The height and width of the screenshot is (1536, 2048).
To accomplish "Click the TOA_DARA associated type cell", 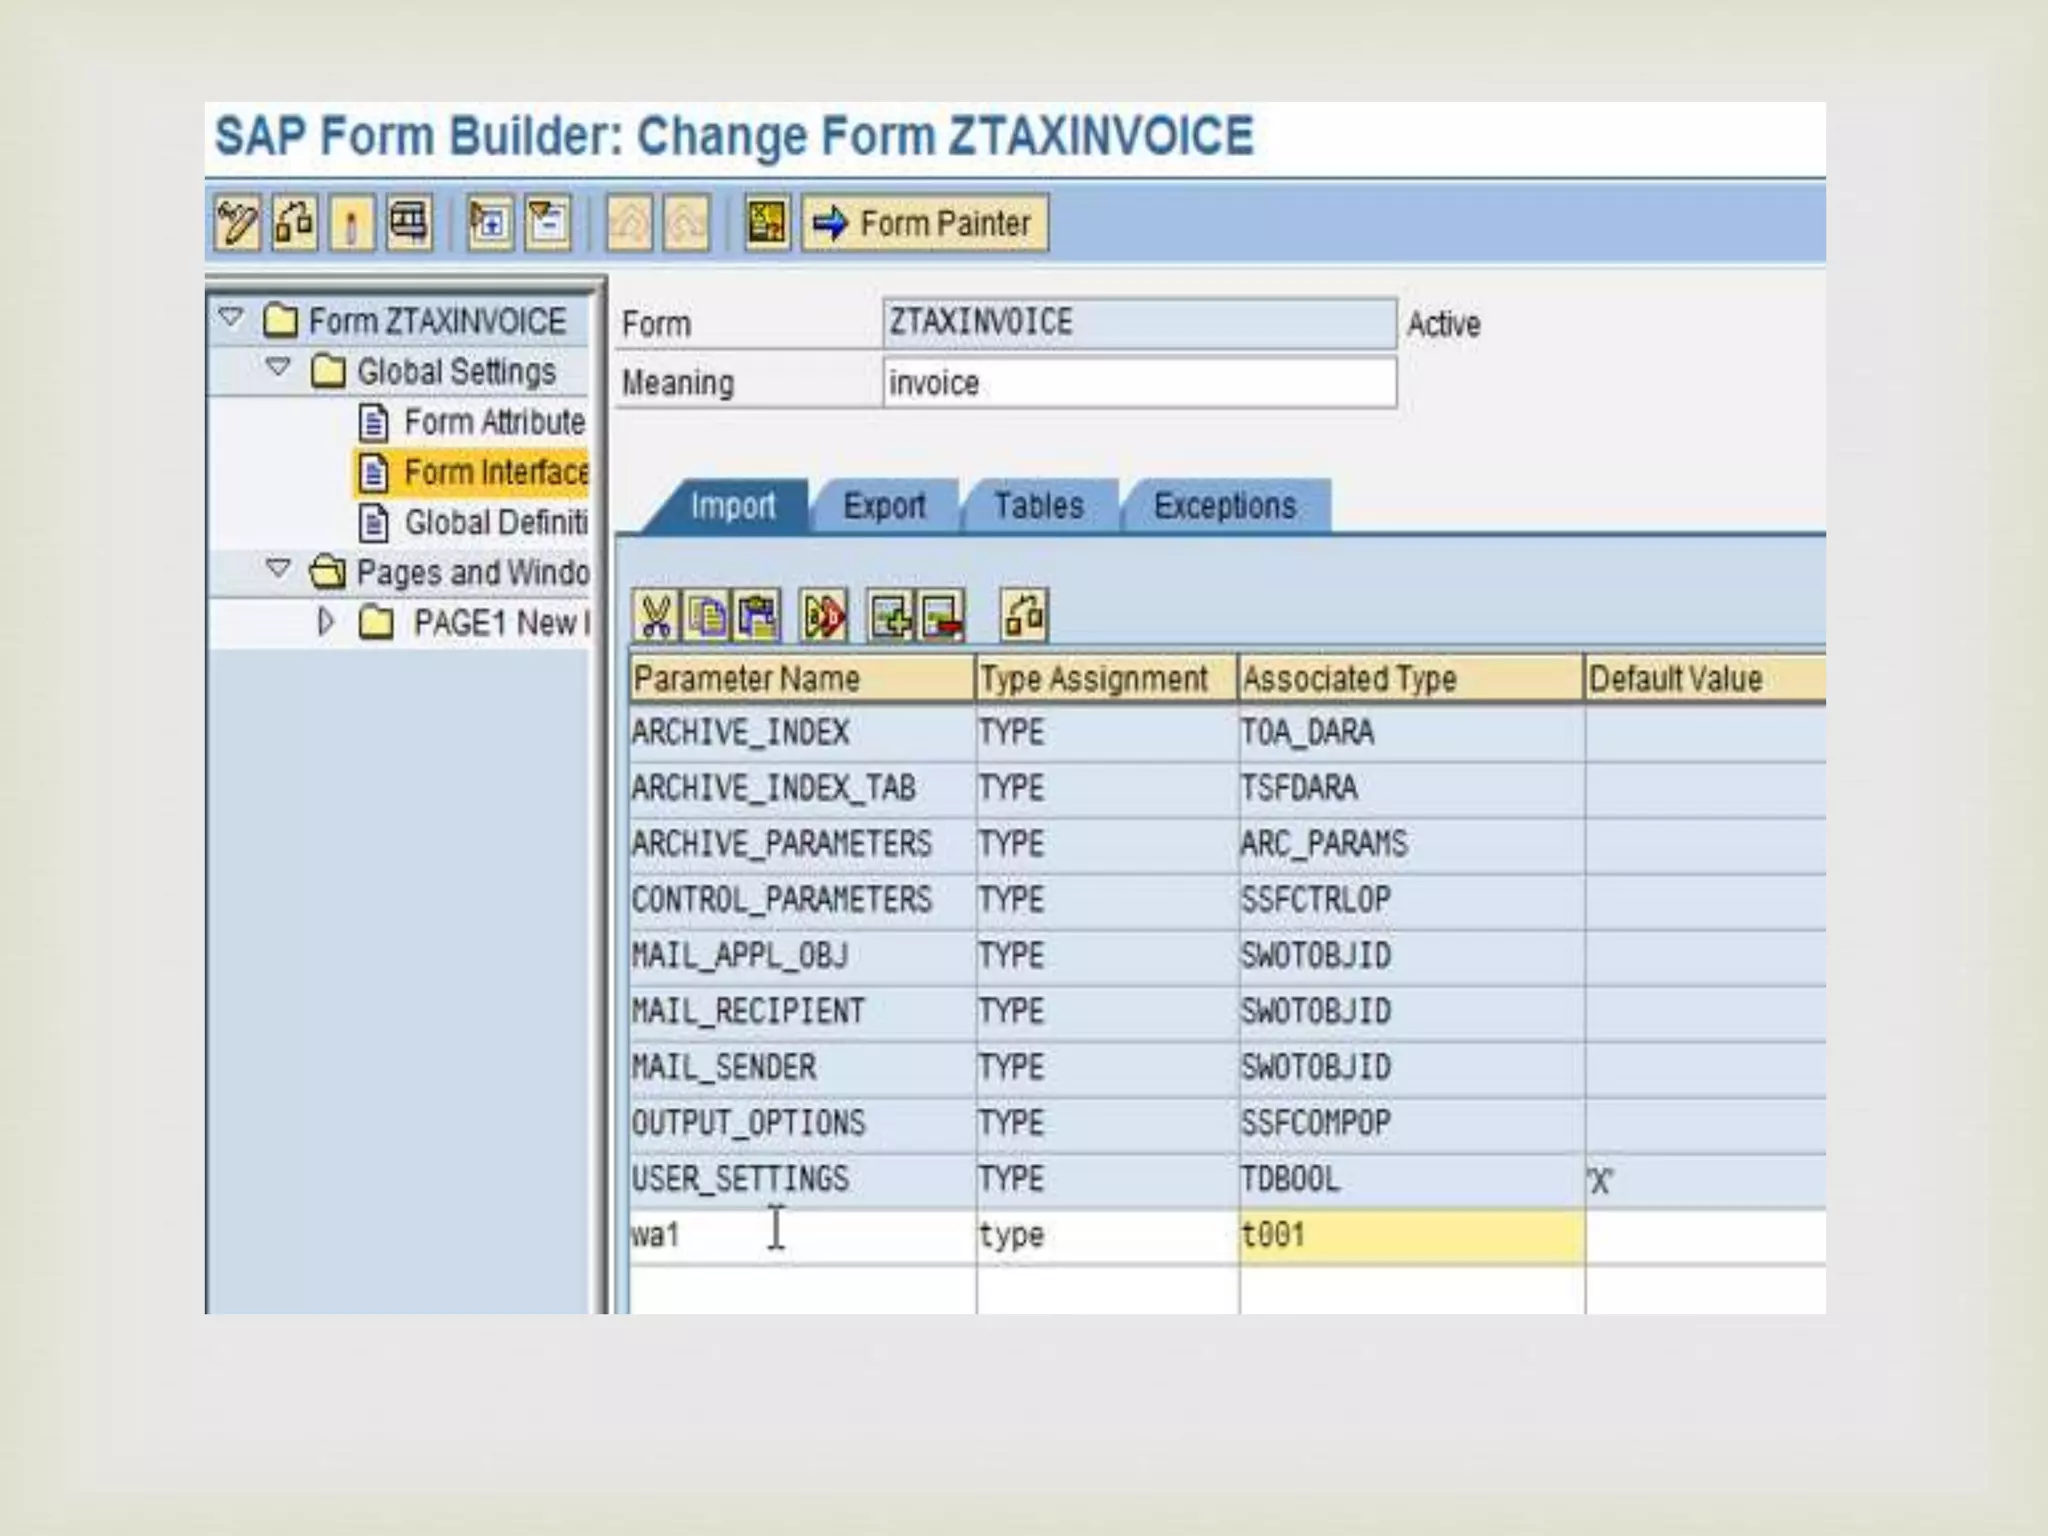I will (x=1411, y=732).
